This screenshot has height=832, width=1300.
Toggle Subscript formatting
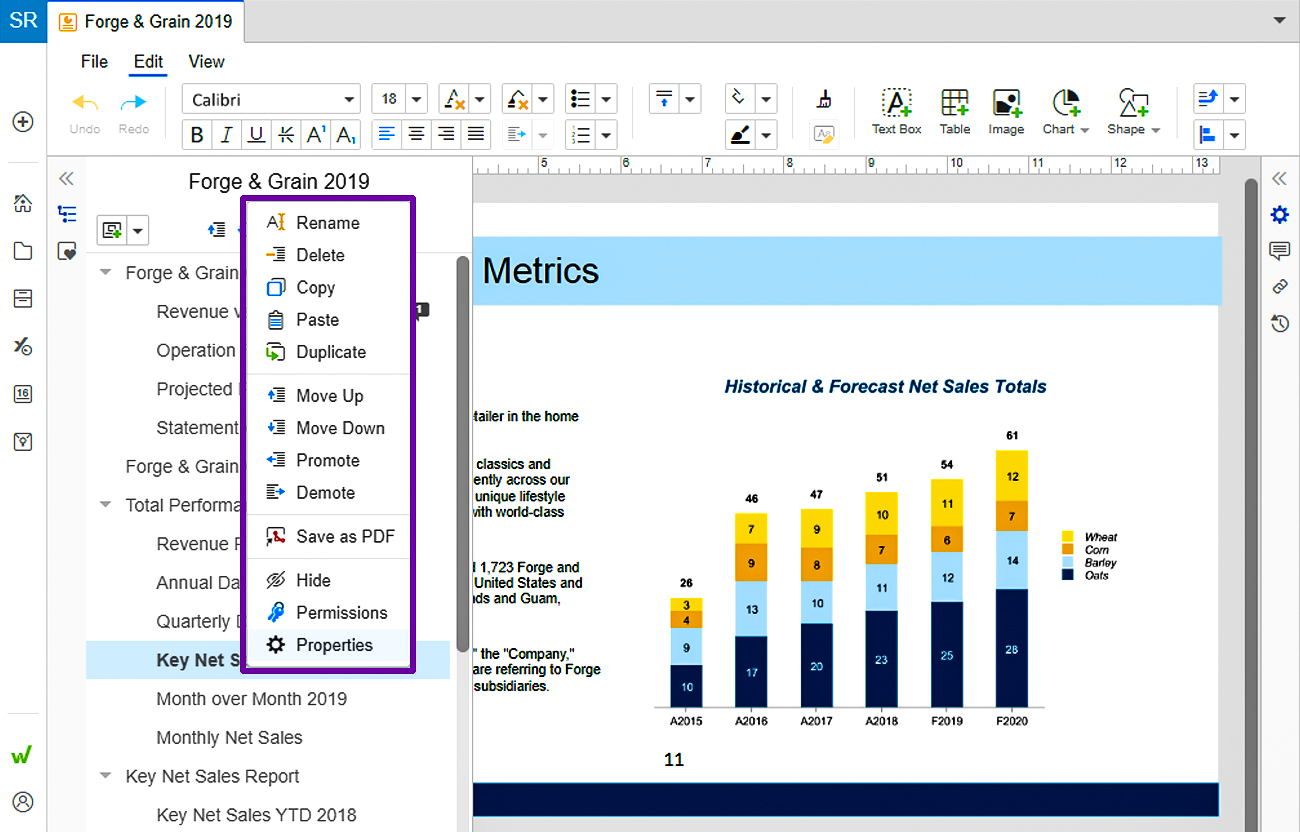tap(346, 135)
